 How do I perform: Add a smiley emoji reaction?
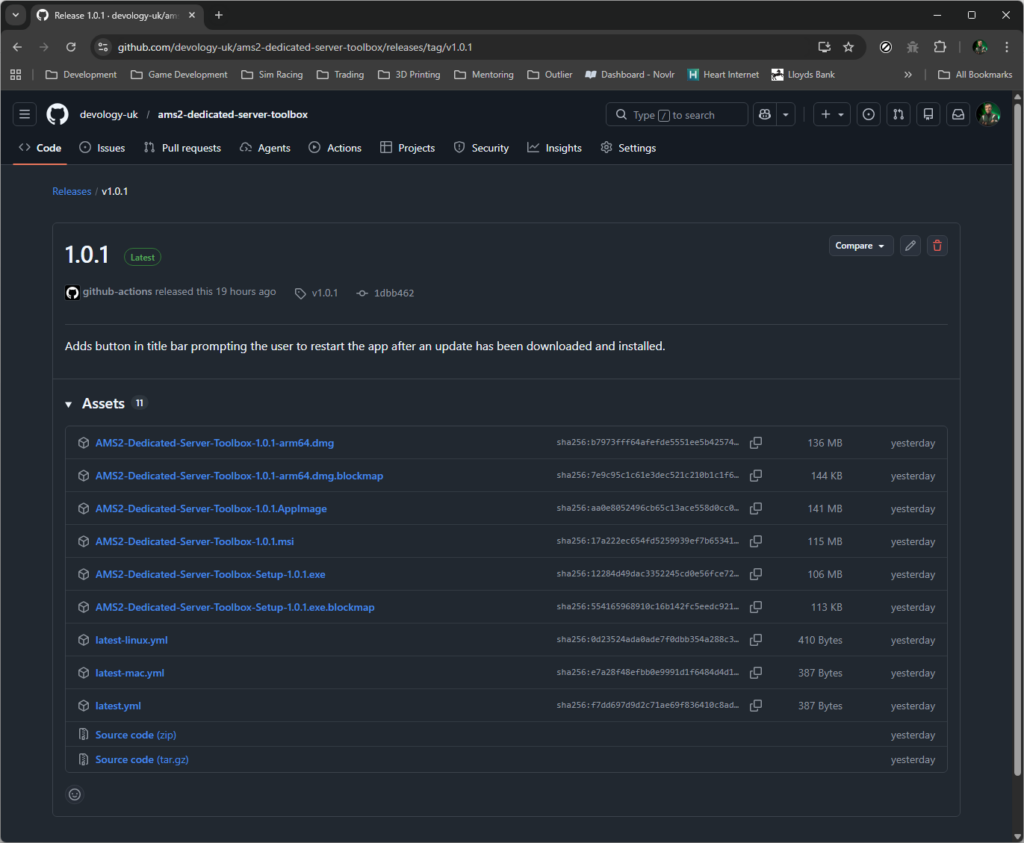[74, 795]
